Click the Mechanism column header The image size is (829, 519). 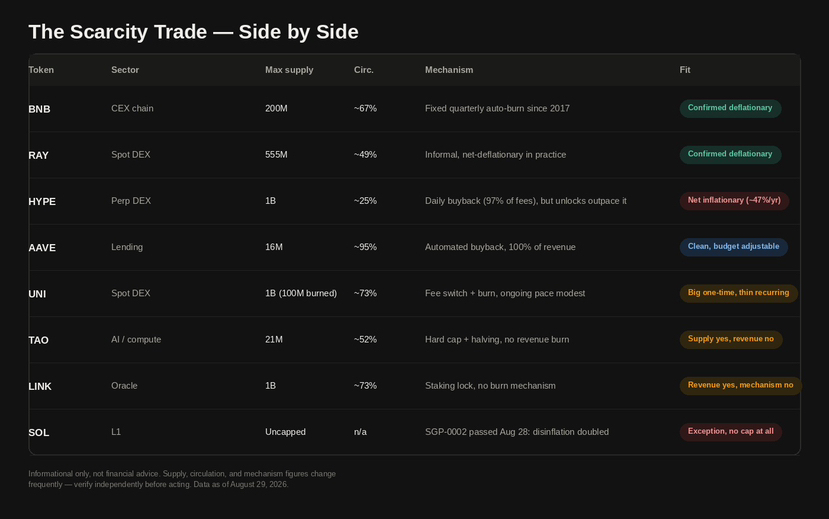click(449, 70)
